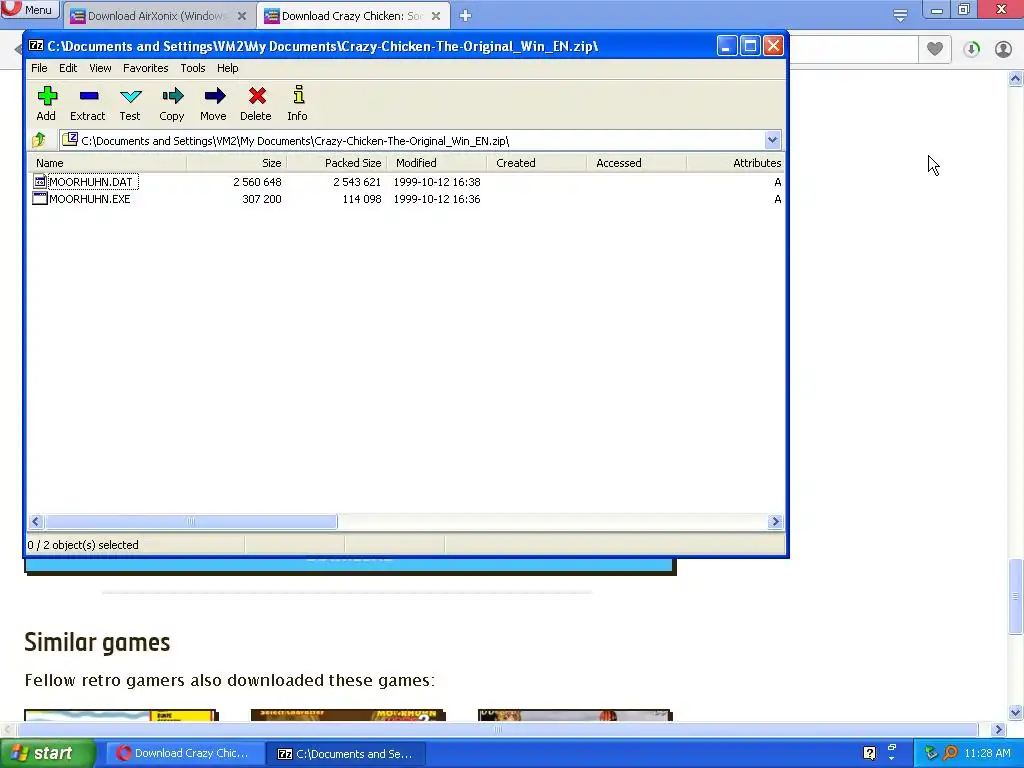Open the View menu
This screenshot has width=1024, height=768.
pos(100,68)
